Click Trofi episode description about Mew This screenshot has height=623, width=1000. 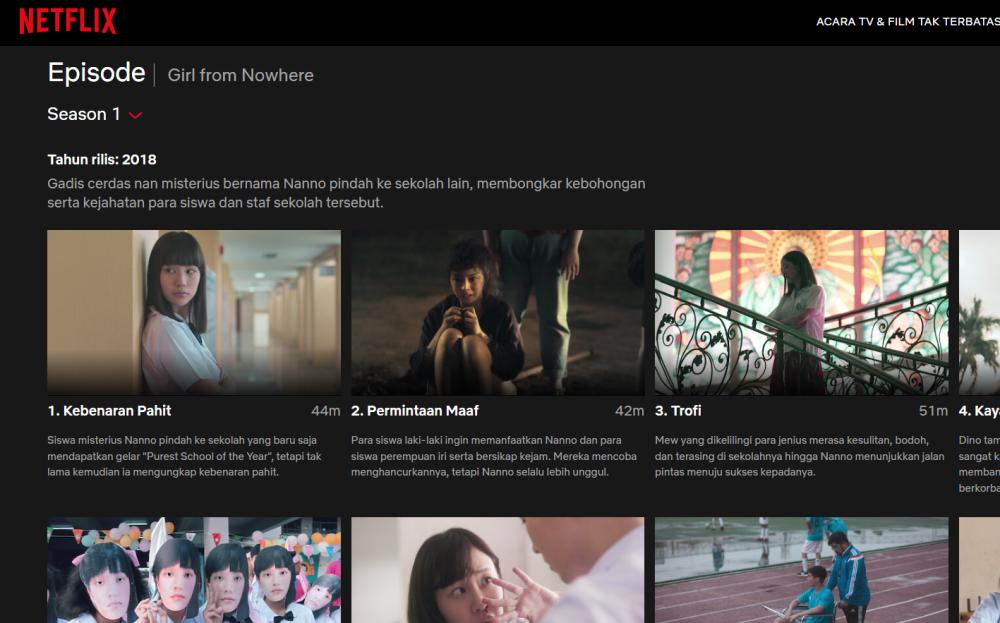click(x=800, y=456)
